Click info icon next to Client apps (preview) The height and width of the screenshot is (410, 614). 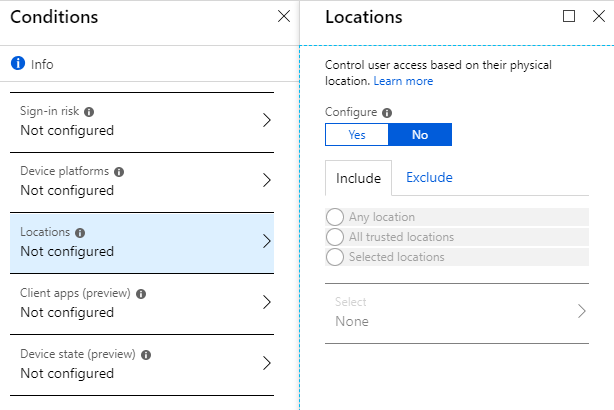pyautogui.click(x=141, y=294)
